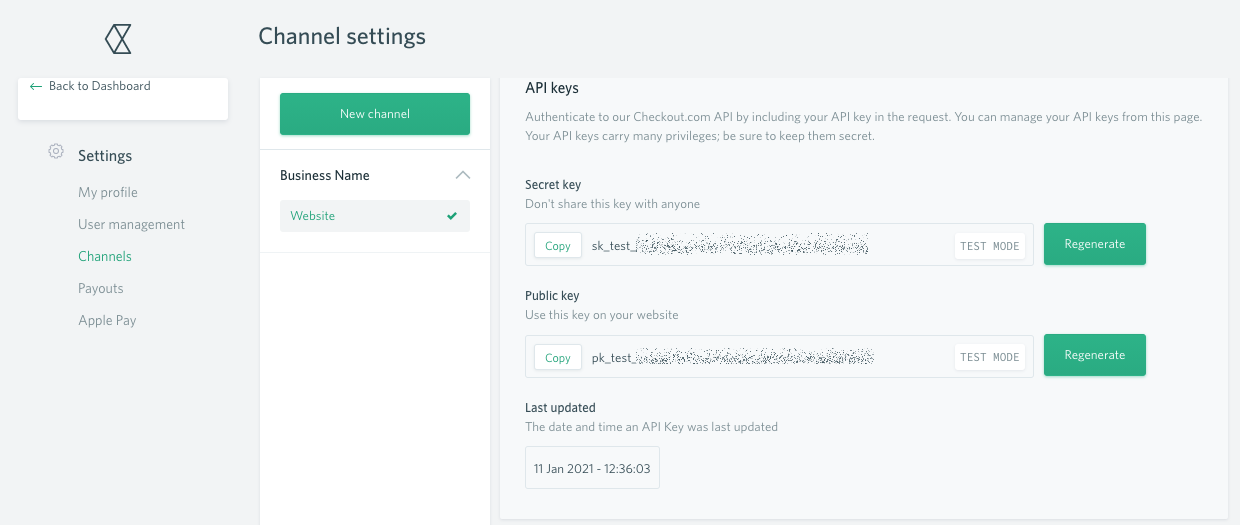Click Back to Dashboard link
This screenshot has height=525, width=1240.
click(x=99, y=86)
